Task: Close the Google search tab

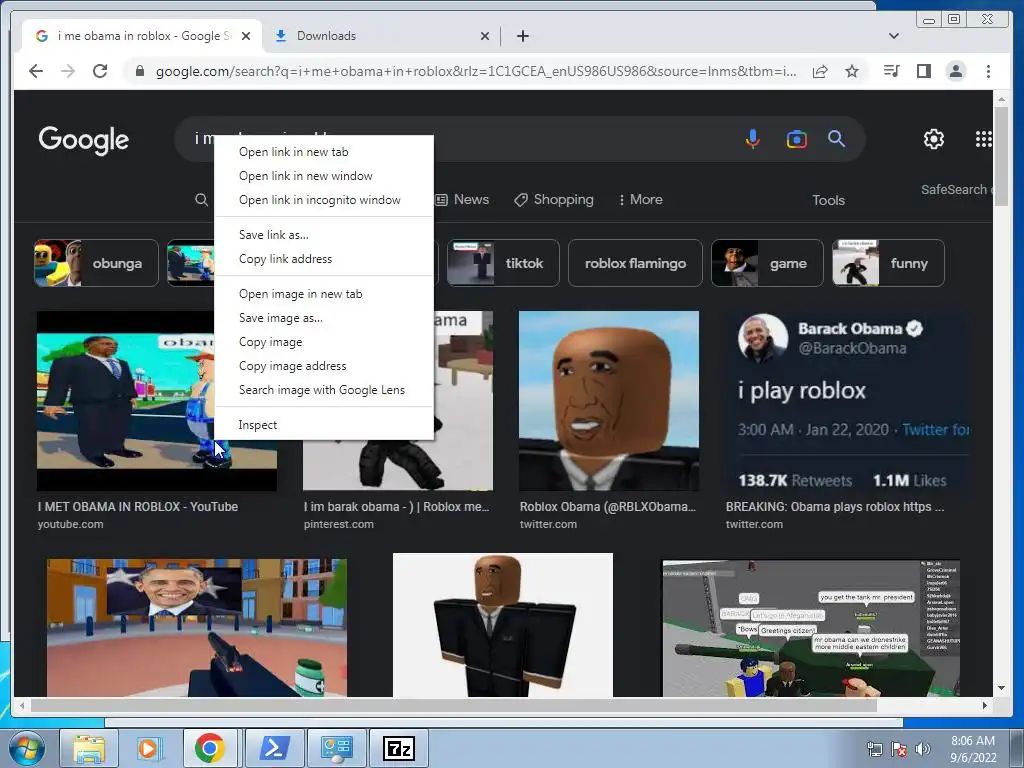Action: (x=246, y=36)
